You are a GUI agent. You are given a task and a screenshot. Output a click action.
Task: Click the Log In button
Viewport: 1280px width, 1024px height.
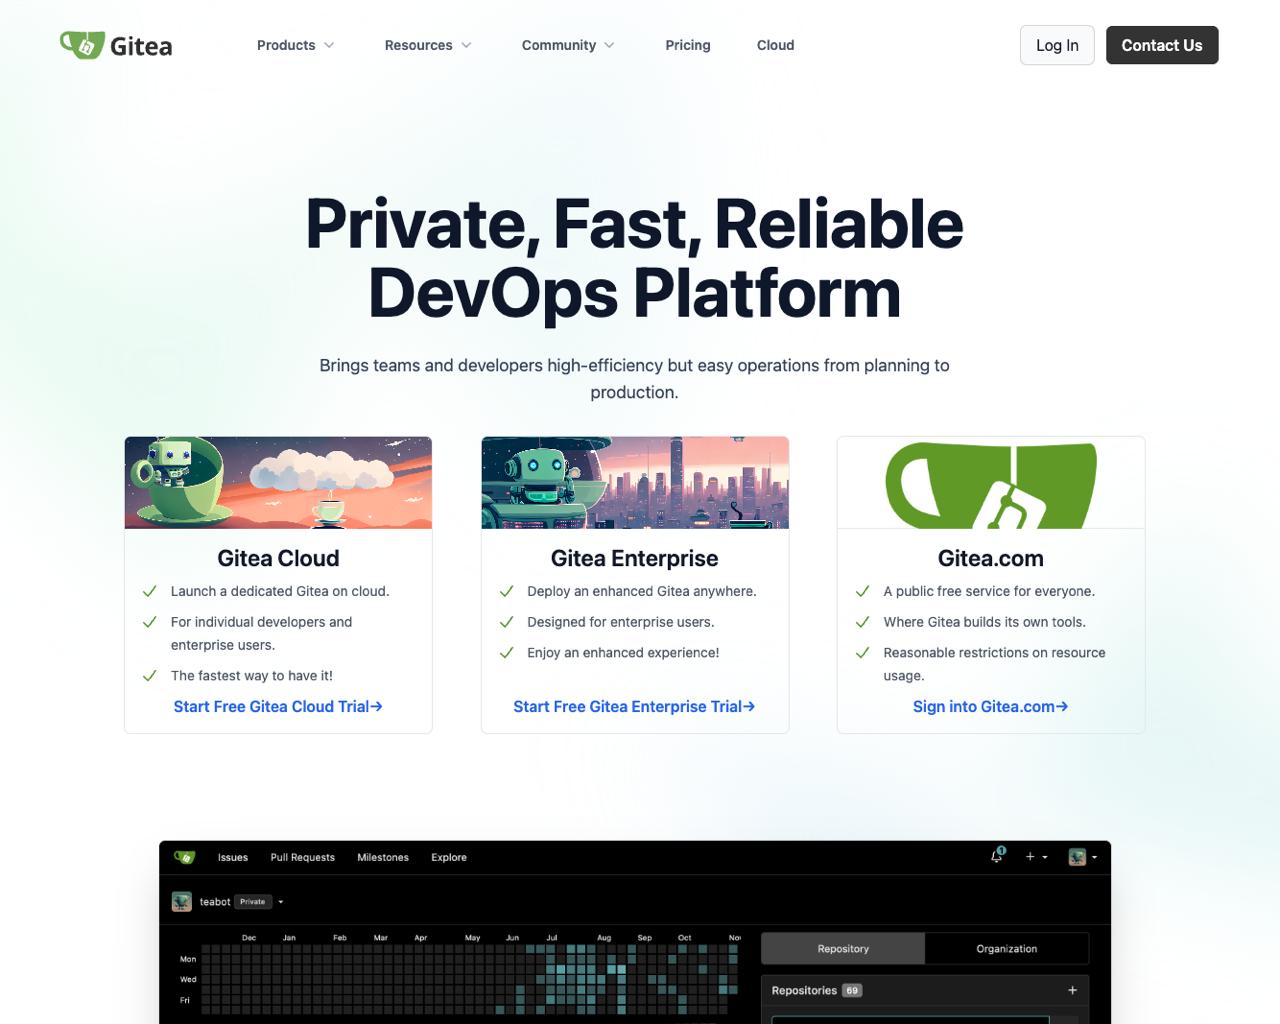click(1057, 45)
